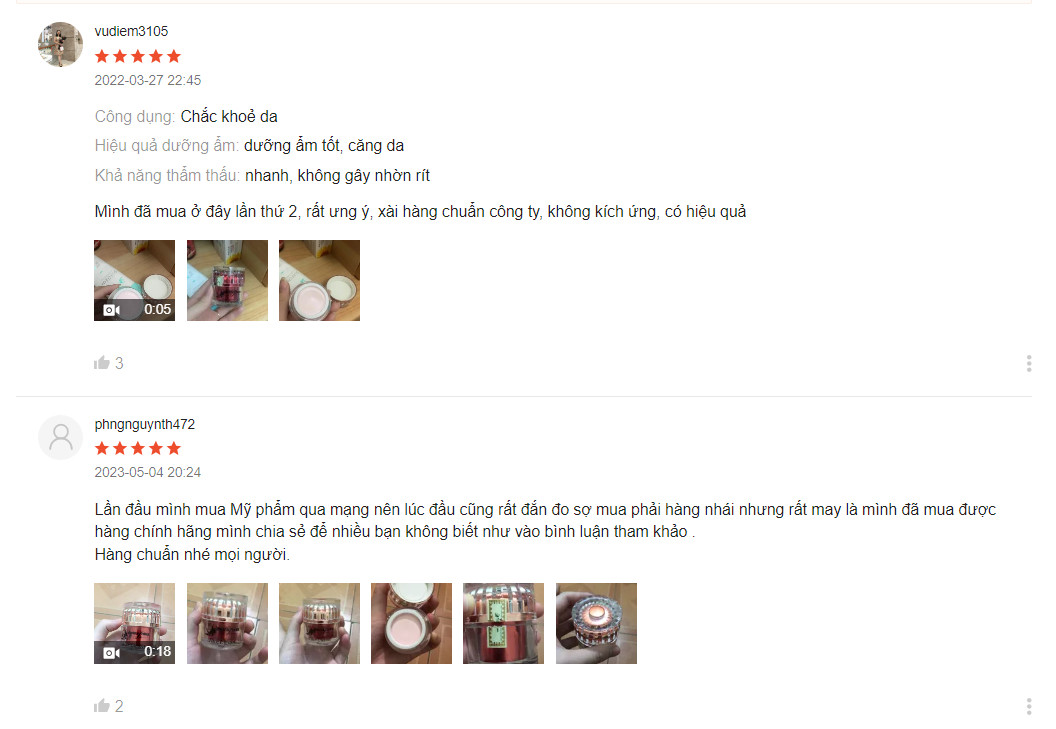Play the 0:18 review video
Image resolution: width=1056 pixels, height=729 pixels.
[x=135, y=623]
